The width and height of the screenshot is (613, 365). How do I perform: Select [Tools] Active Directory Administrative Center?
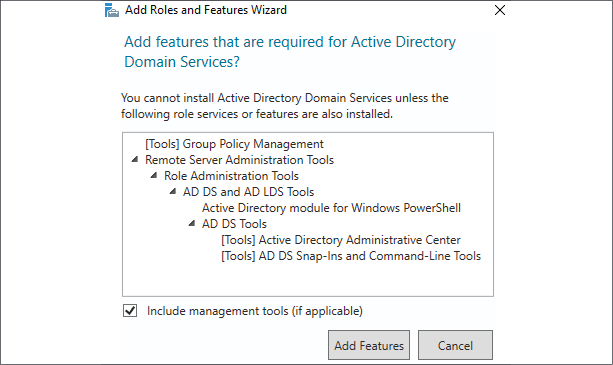click(x=341, y=240)
